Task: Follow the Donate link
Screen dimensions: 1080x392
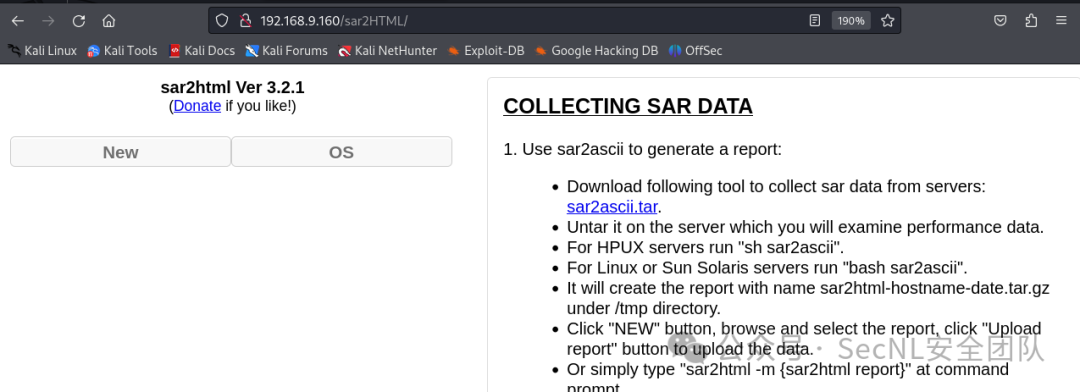Action: [197, 106]
